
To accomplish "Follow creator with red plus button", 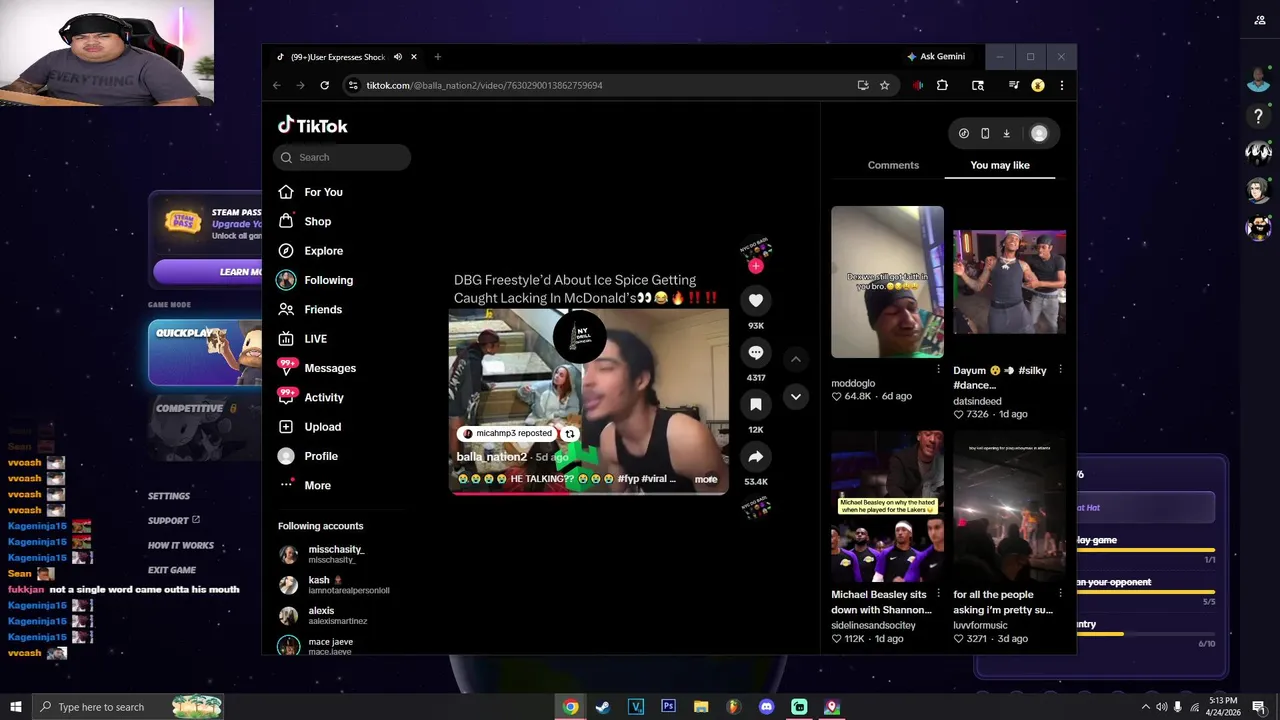I will click(x=756, y=266).
